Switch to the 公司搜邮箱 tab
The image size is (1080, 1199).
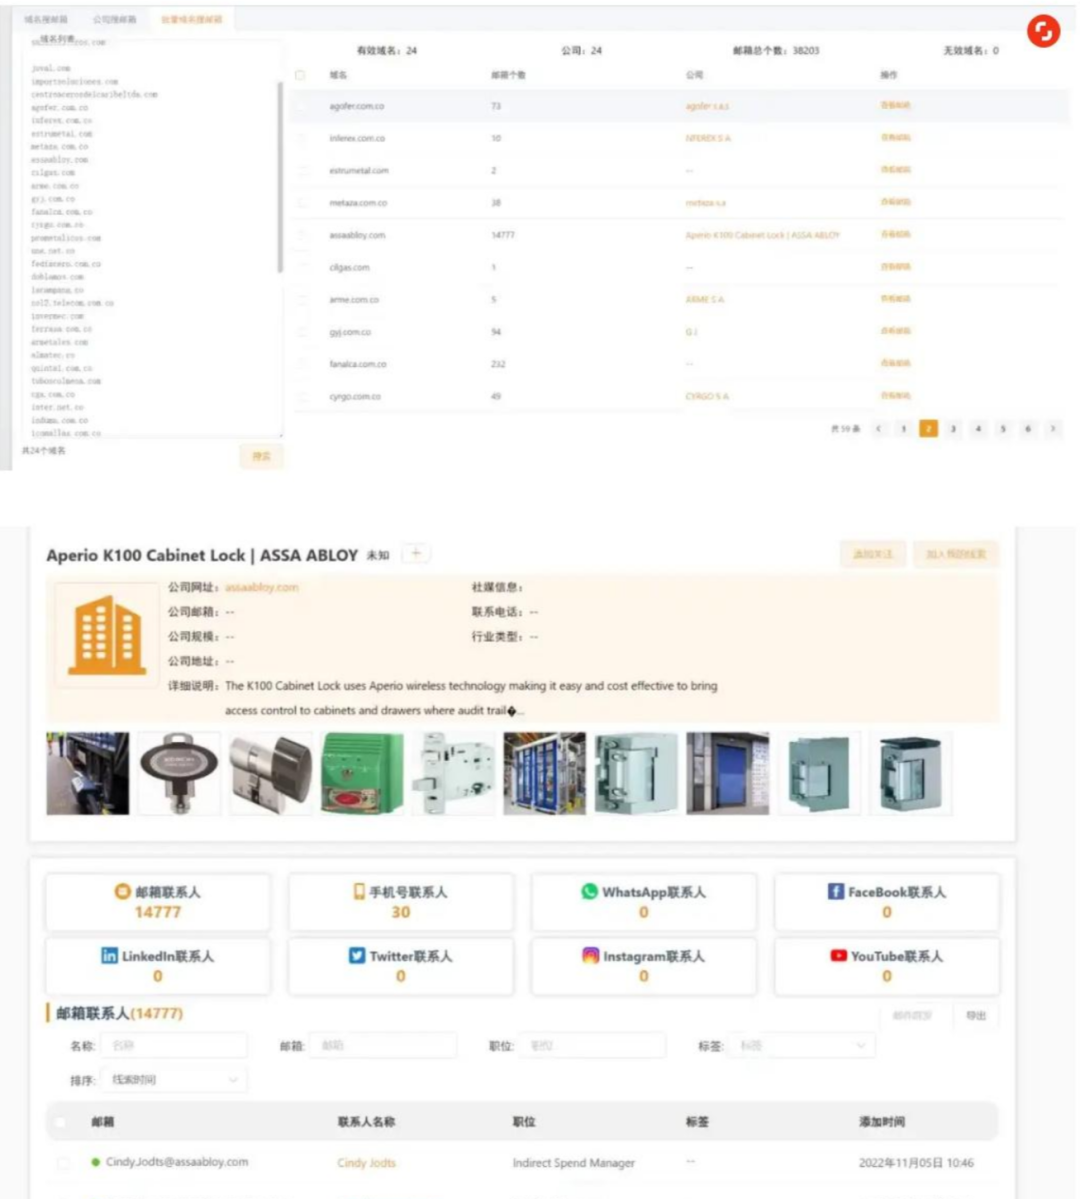pos(115,19)
